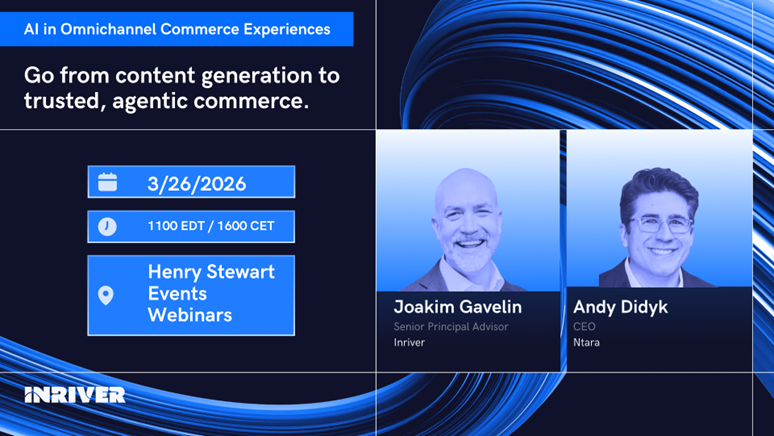The width and height of the screenshot is (774, 436).
Task: Select the Henry Stewart Events Webinars box
Action: click(192, 295)
